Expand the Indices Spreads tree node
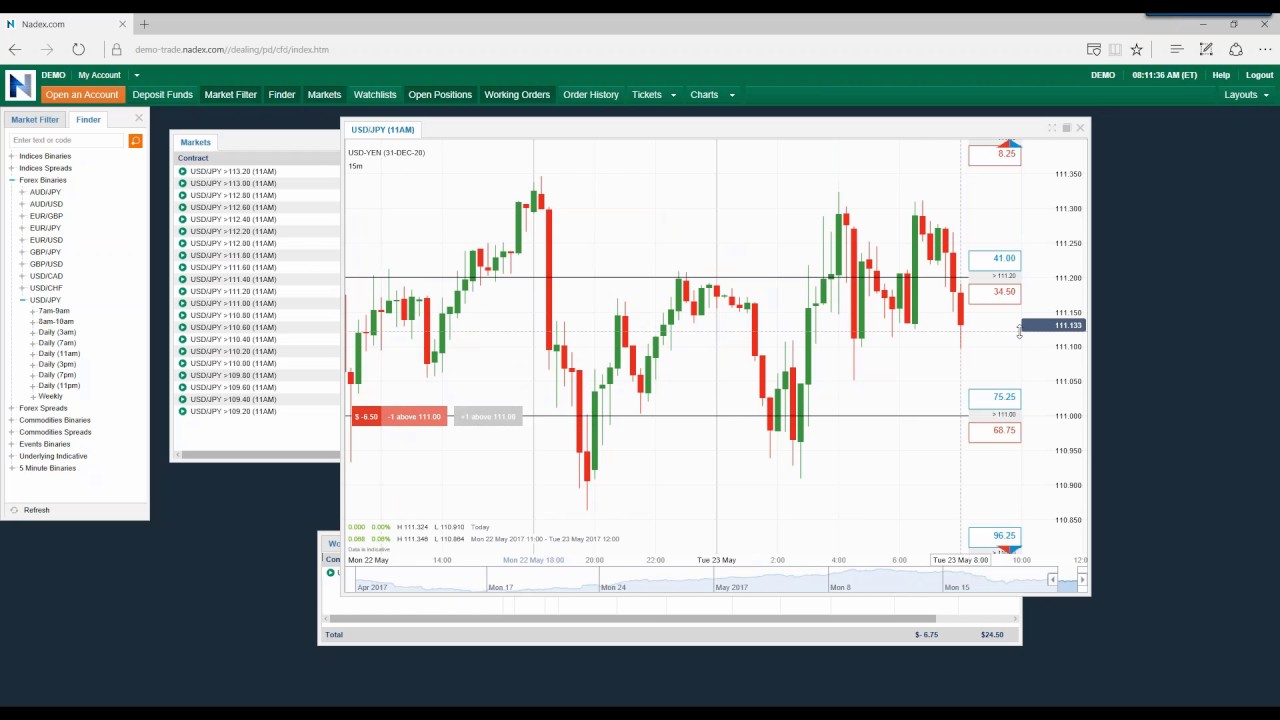Screen dimensions: 1280x720 coord(11,168)
